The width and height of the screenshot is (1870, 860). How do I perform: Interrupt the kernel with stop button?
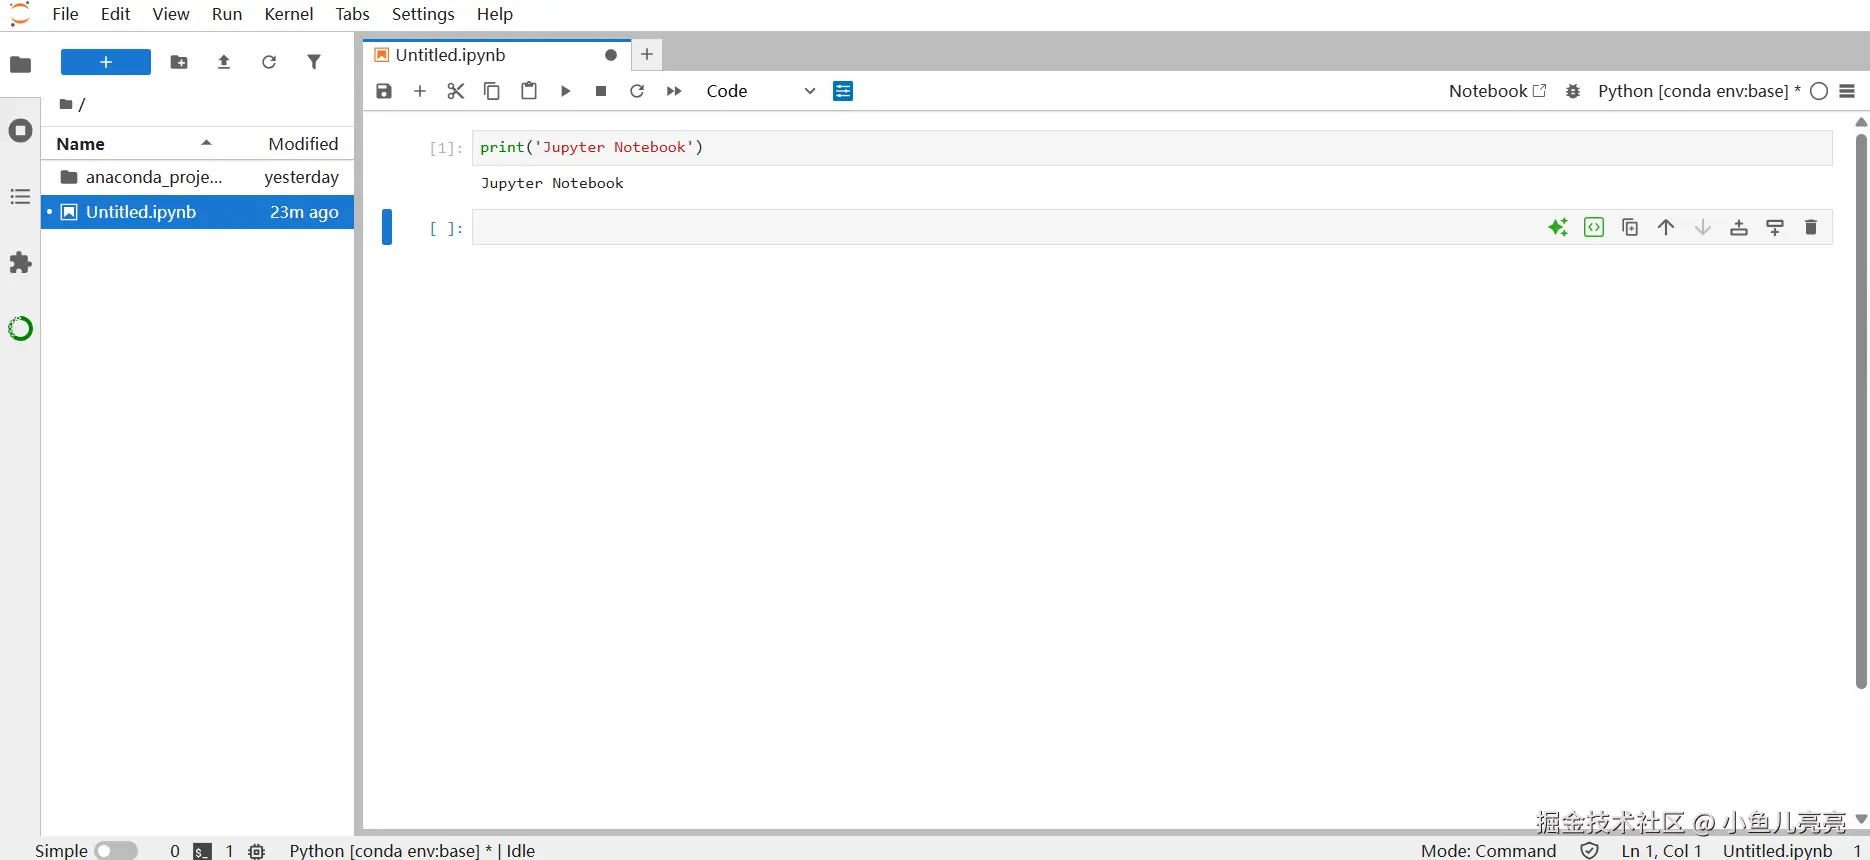pos(601,91)
